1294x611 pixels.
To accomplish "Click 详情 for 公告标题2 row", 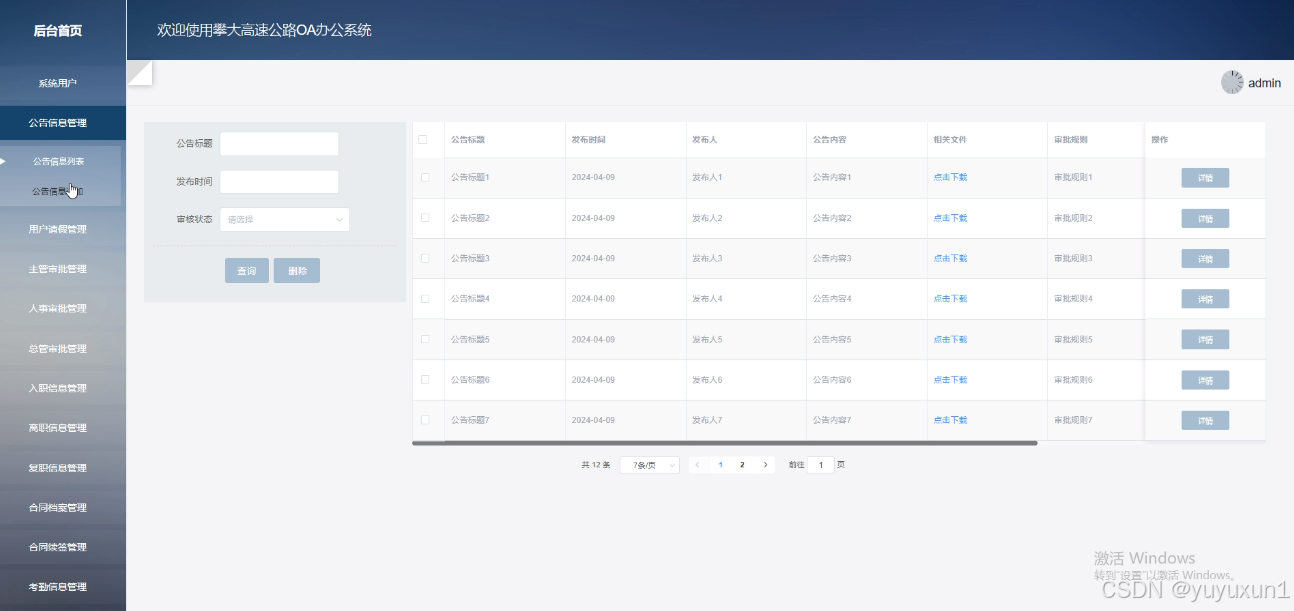I will (x=1205, y=218).
